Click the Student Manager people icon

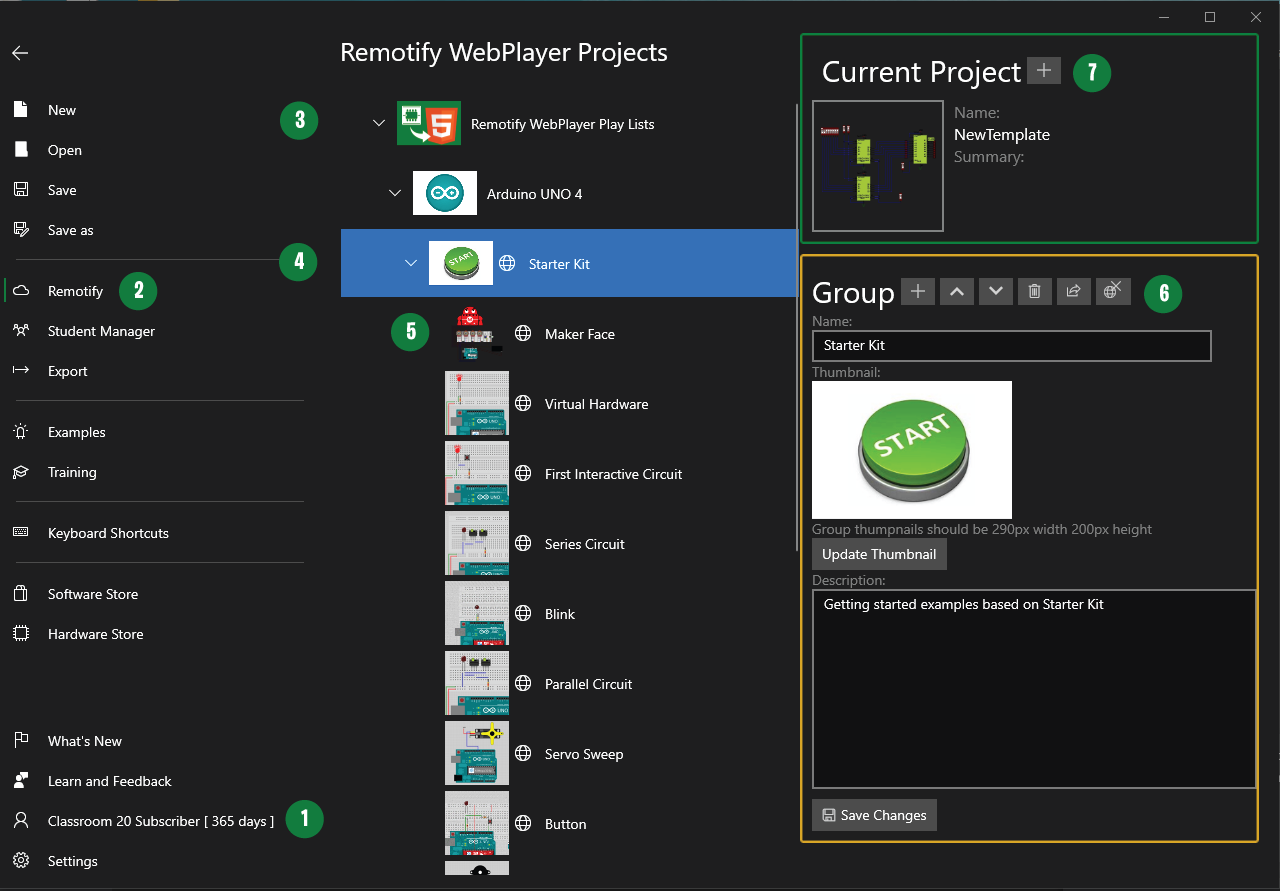(20, 331)
